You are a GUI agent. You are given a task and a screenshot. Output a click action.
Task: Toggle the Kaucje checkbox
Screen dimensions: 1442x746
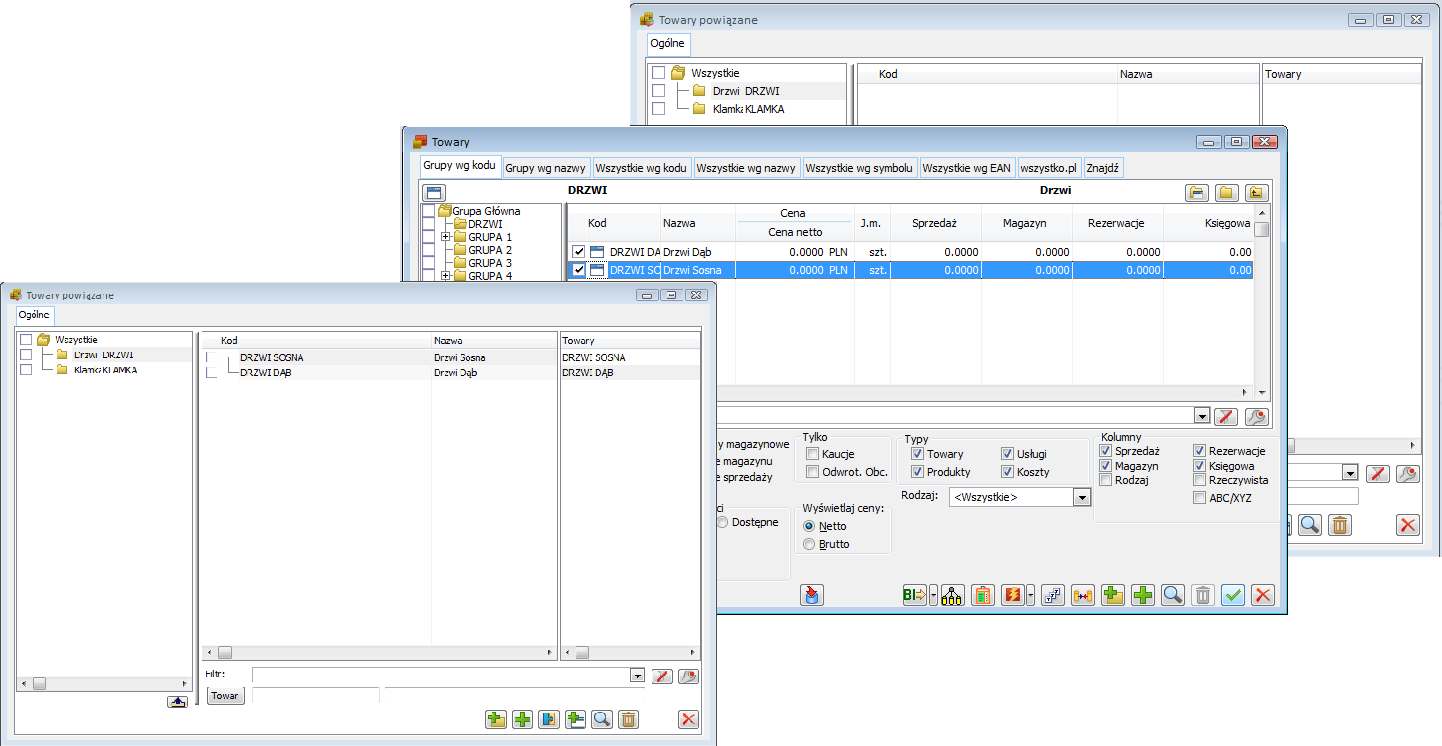[812, 454]
